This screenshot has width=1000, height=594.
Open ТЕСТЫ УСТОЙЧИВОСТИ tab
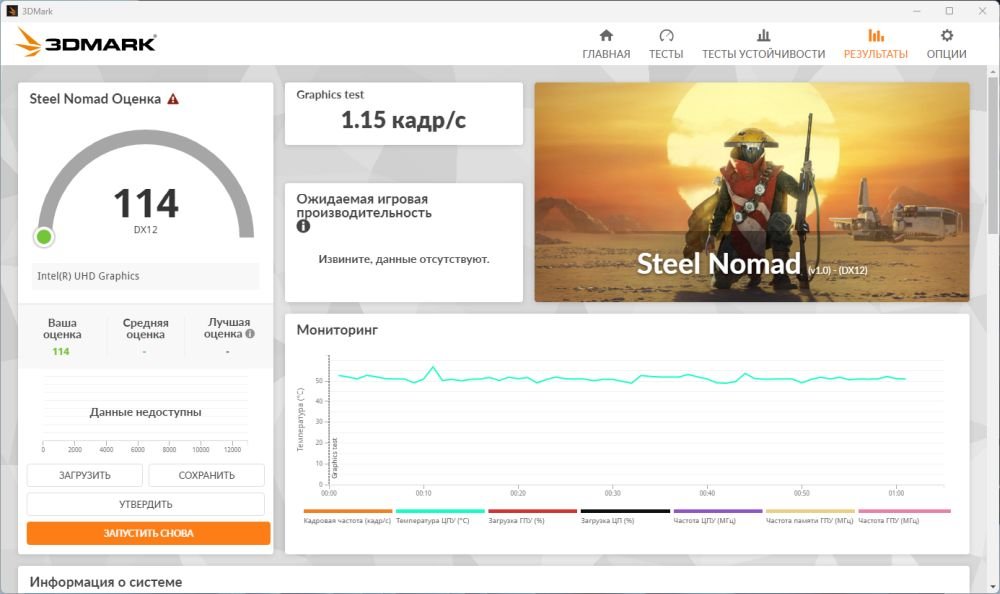763,44
